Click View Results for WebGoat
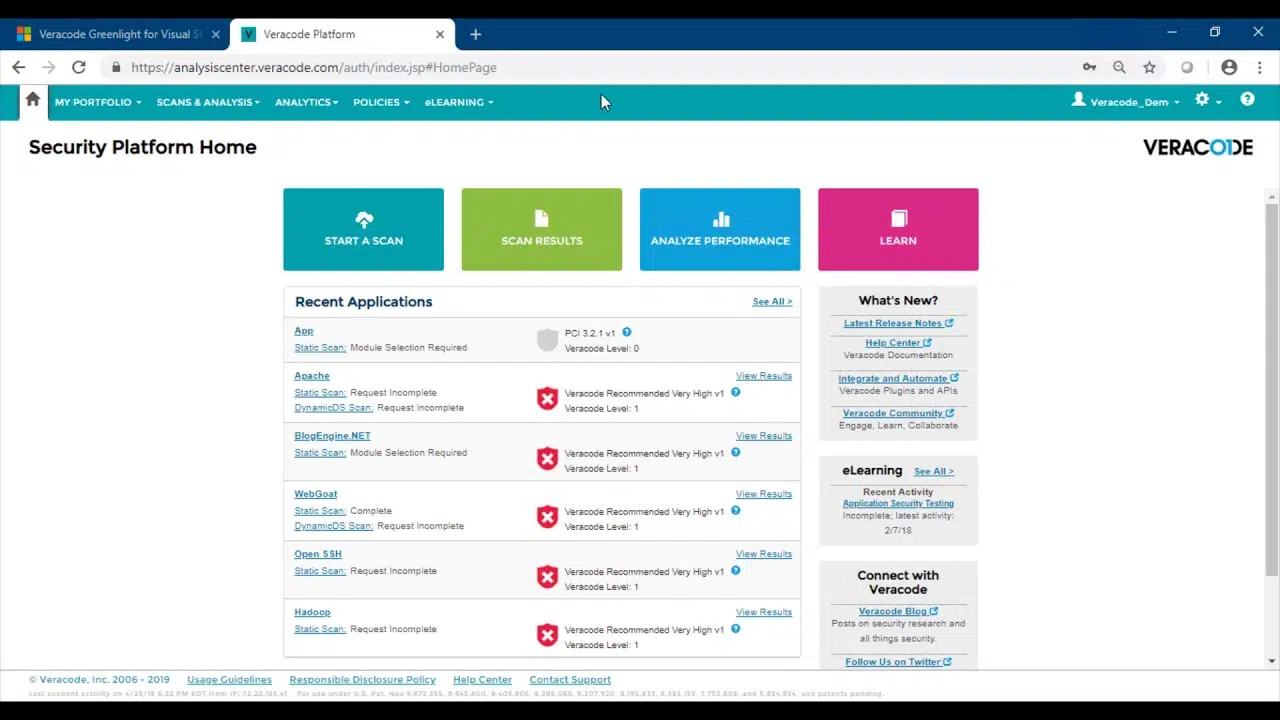The image size is (1280, 720). click(763, 493)
